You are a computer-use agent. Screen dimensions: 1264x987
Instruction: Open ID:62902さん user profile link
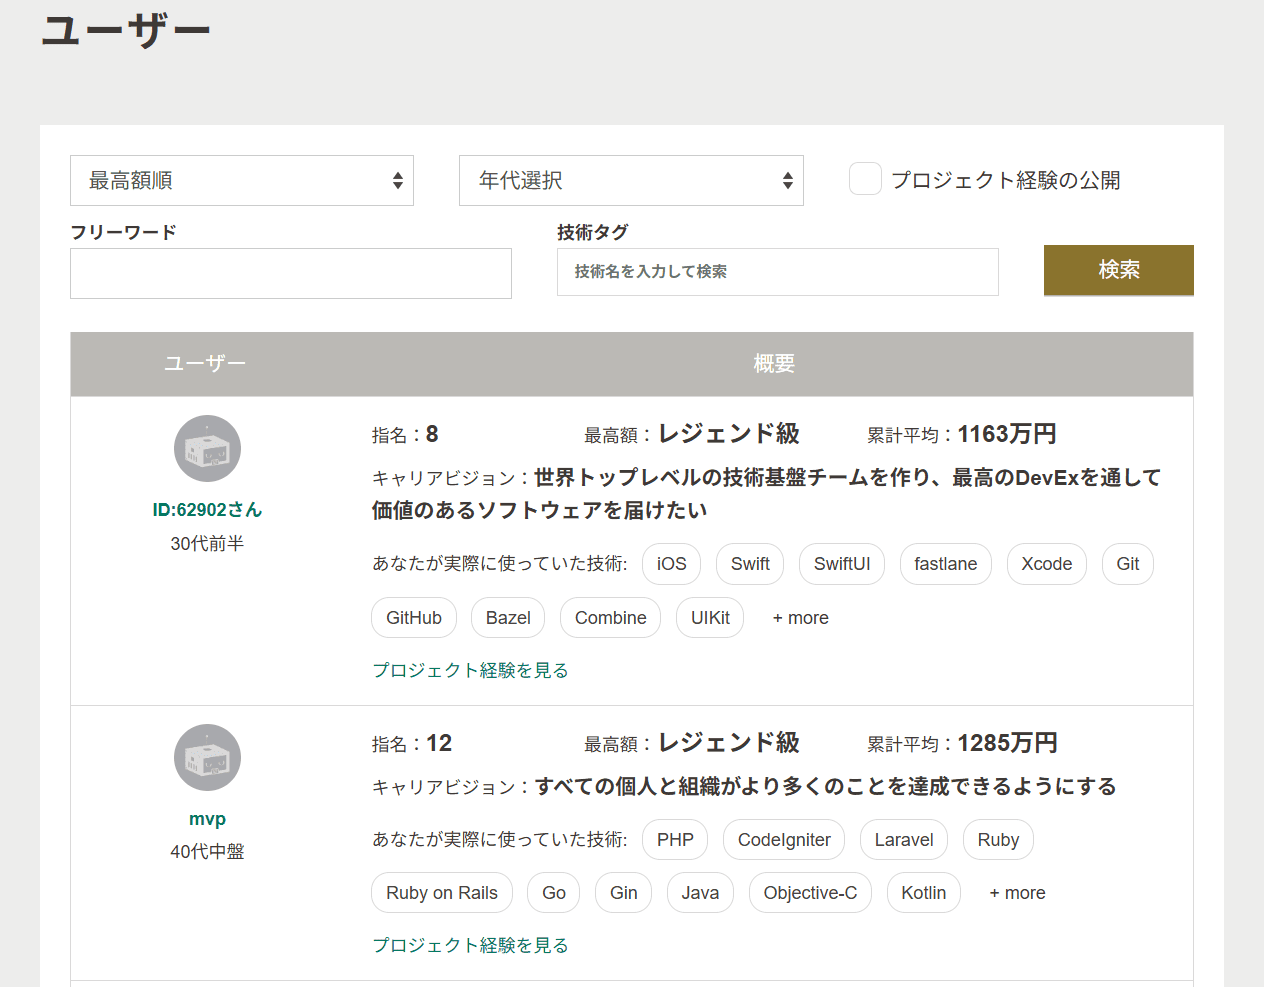207,510
